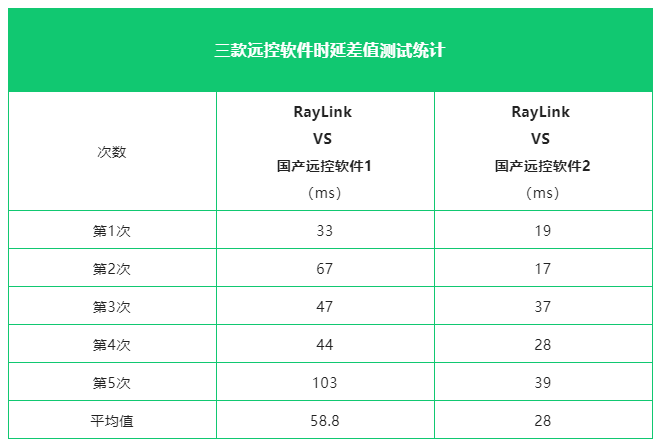Select the '第2次' row label

pos(112,269)
